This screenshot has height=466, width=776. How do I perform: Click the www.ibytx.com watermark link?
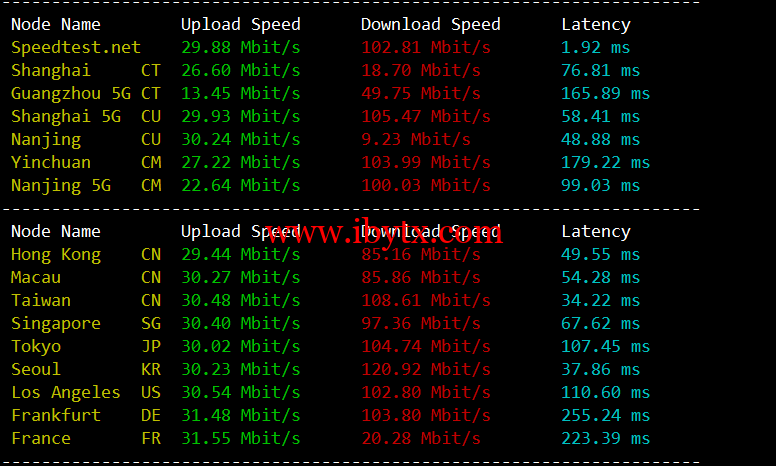point(384,234)
